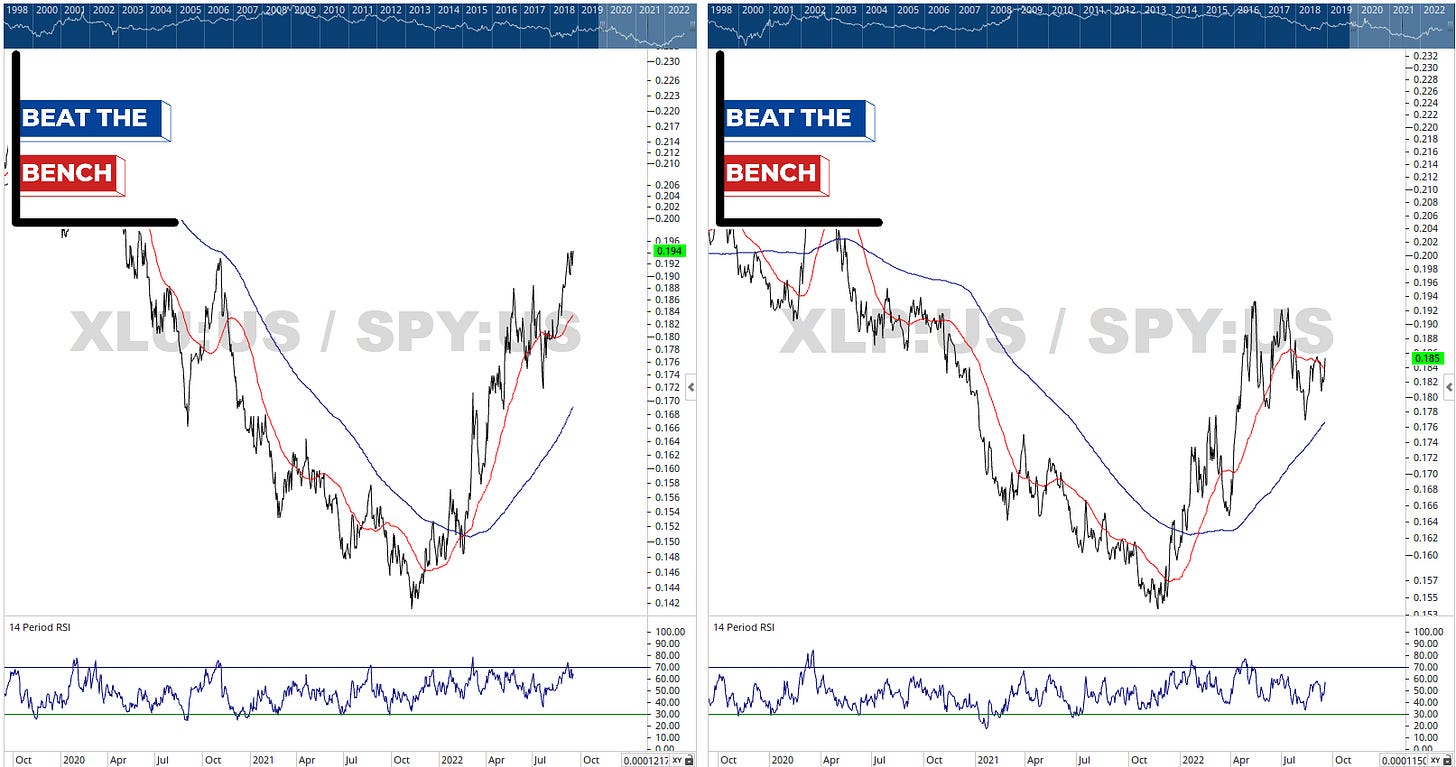
Task: Click the 30.00 RSI level on XLF/SPY panel
Action: (1427, 714)
